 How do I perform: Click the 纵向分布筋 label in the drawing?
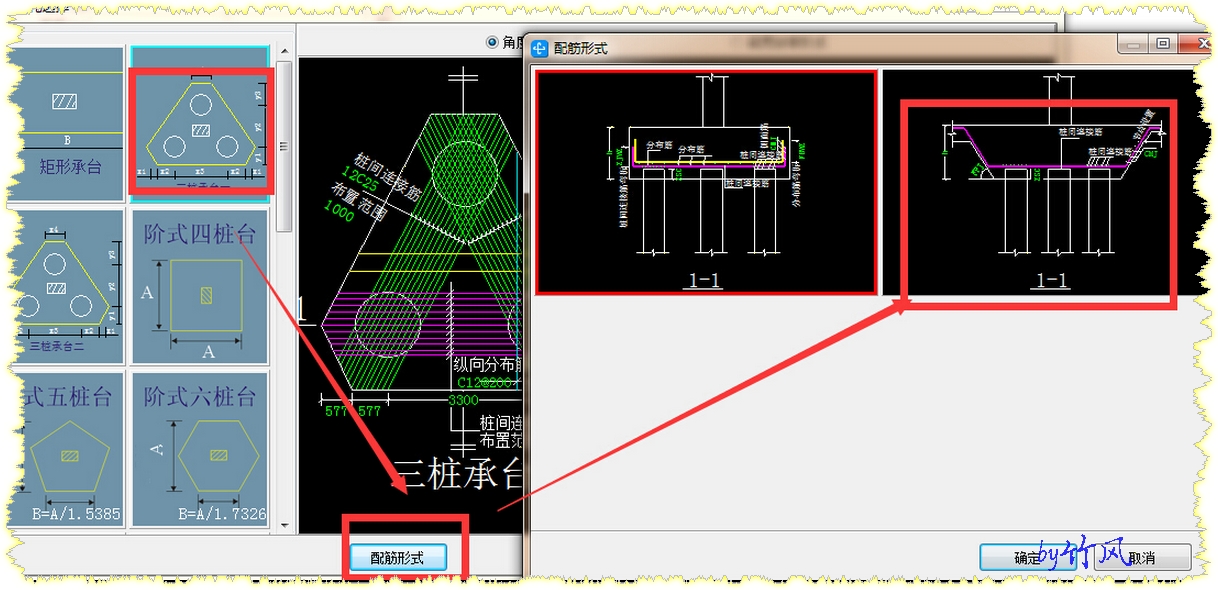pos(489,364)
